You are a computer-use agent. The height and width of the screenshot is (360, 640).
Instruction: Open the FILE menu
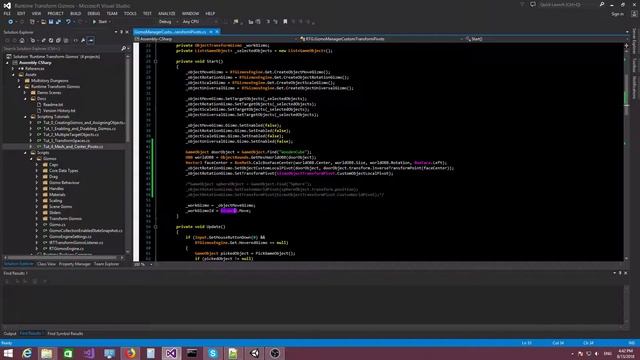point(7,13)
